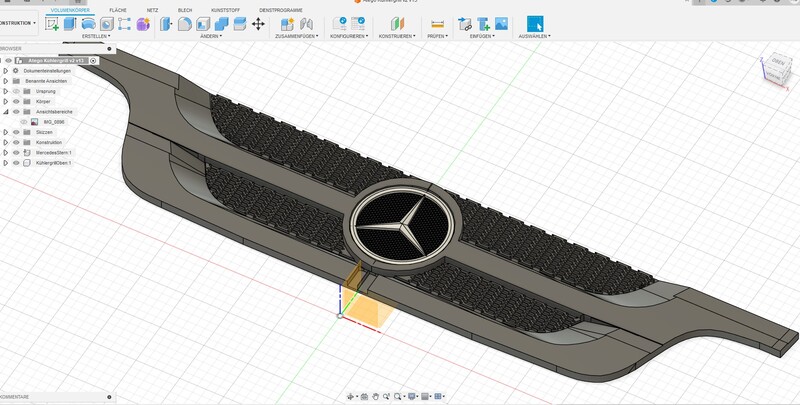Open the ZUSAMMENFÜGEN dropdown menu
The image size is (800, 405).
pyautogui.click(x=296, y=36)
